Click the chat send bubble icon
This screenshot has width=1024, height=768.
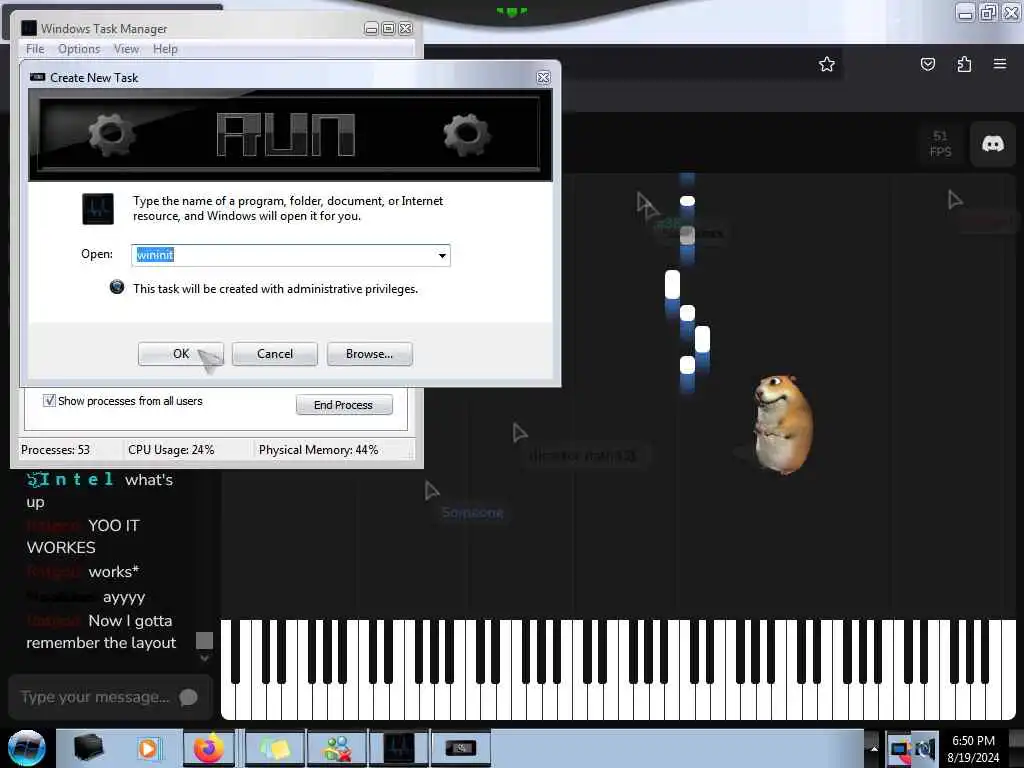pyautogui.click(x=189, y=697)
